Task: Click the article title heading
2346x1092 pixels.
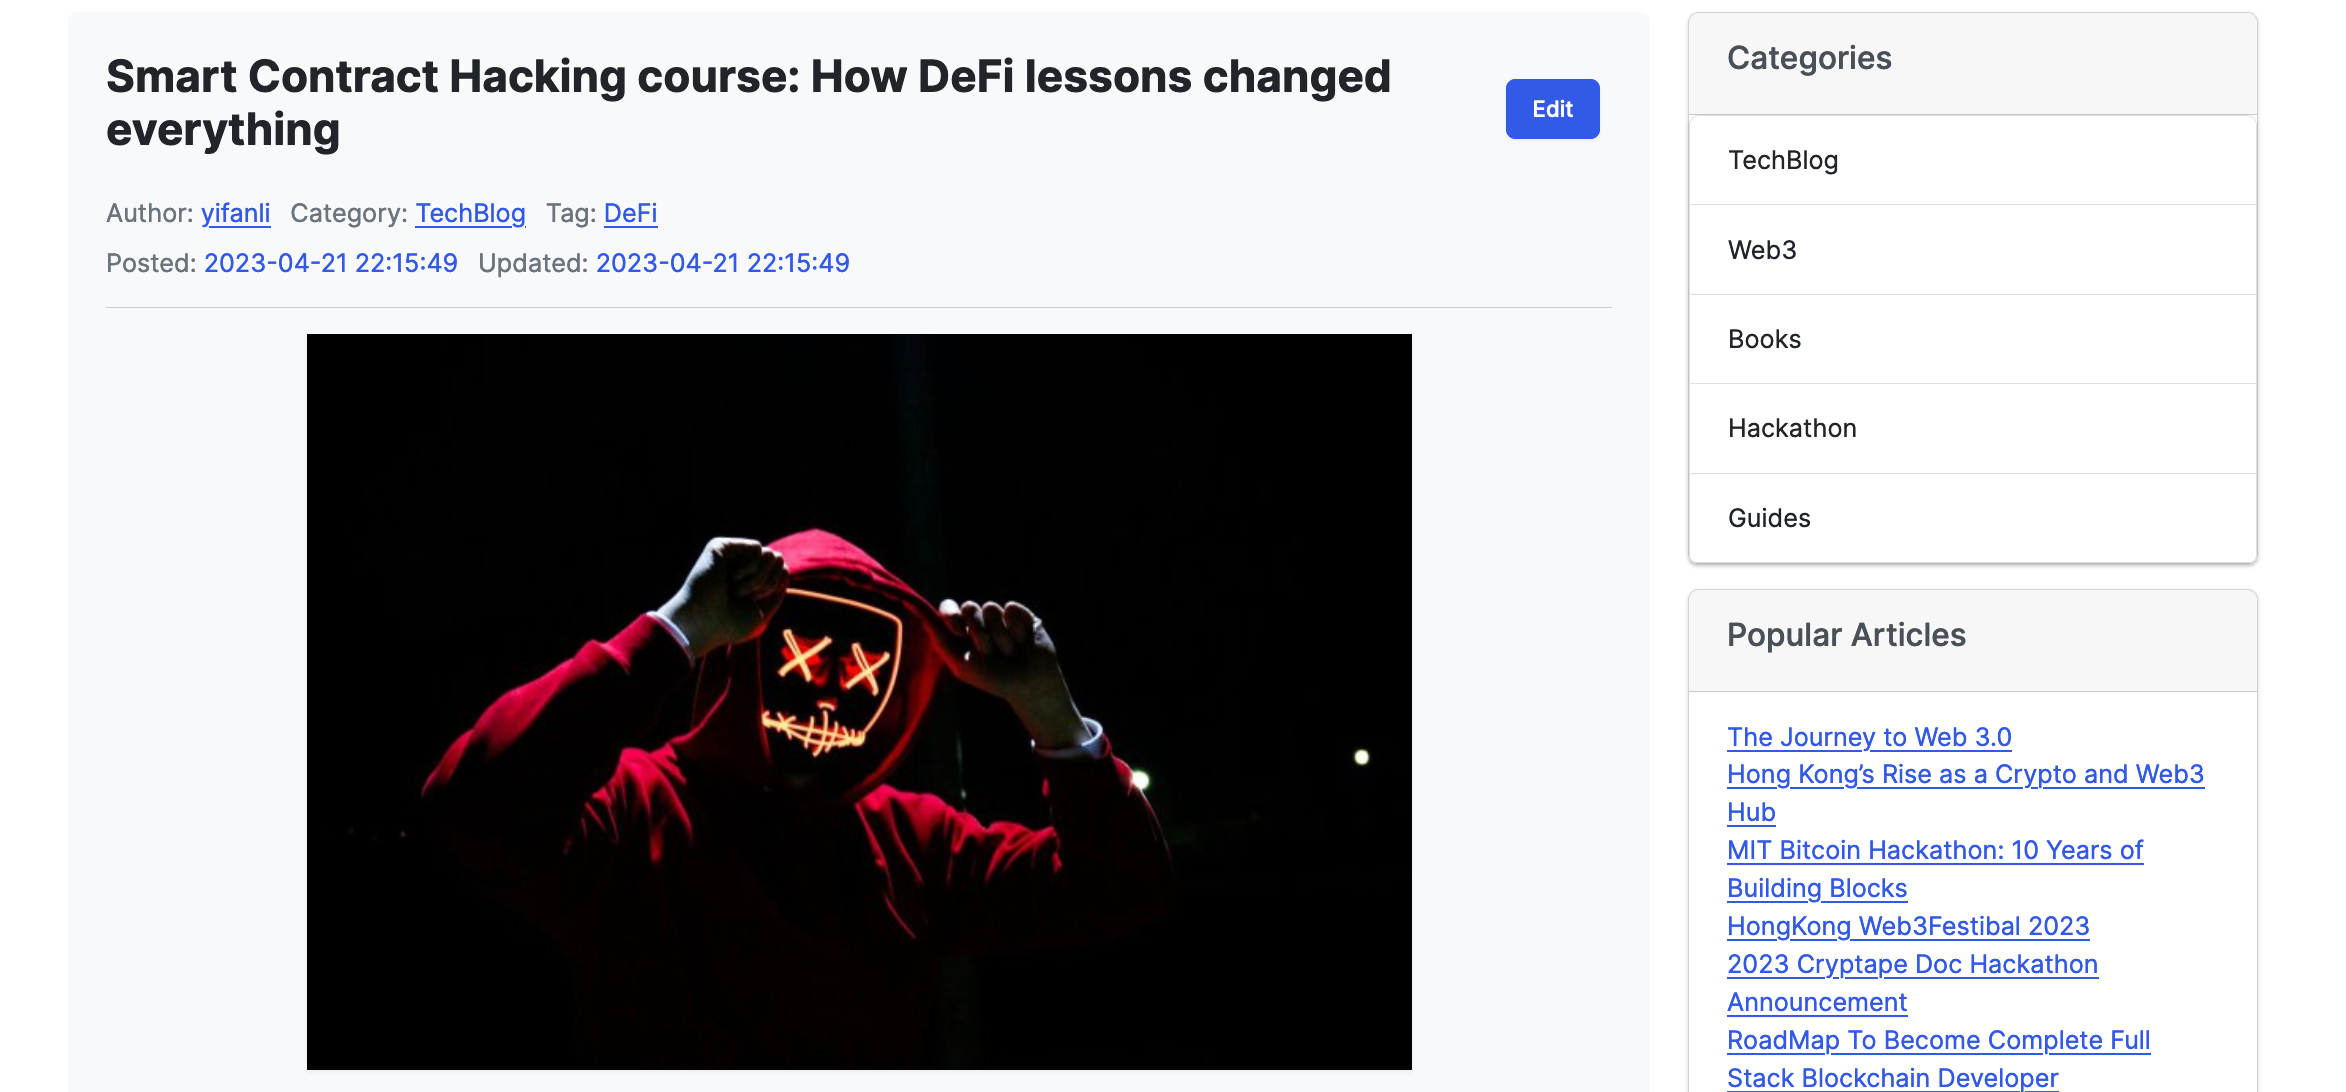Action: (x=748, y=103)
